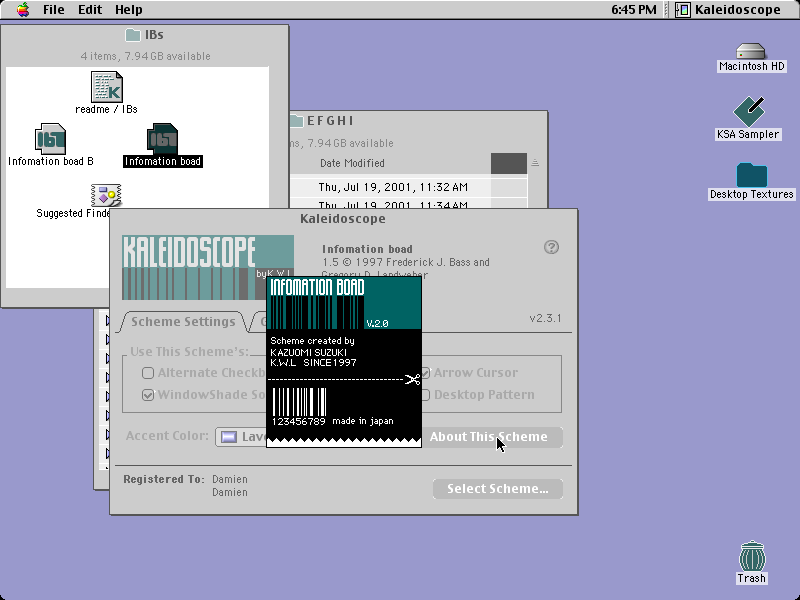Open the Help menu
The image size is (800, 600).
[x=129, y=9]
